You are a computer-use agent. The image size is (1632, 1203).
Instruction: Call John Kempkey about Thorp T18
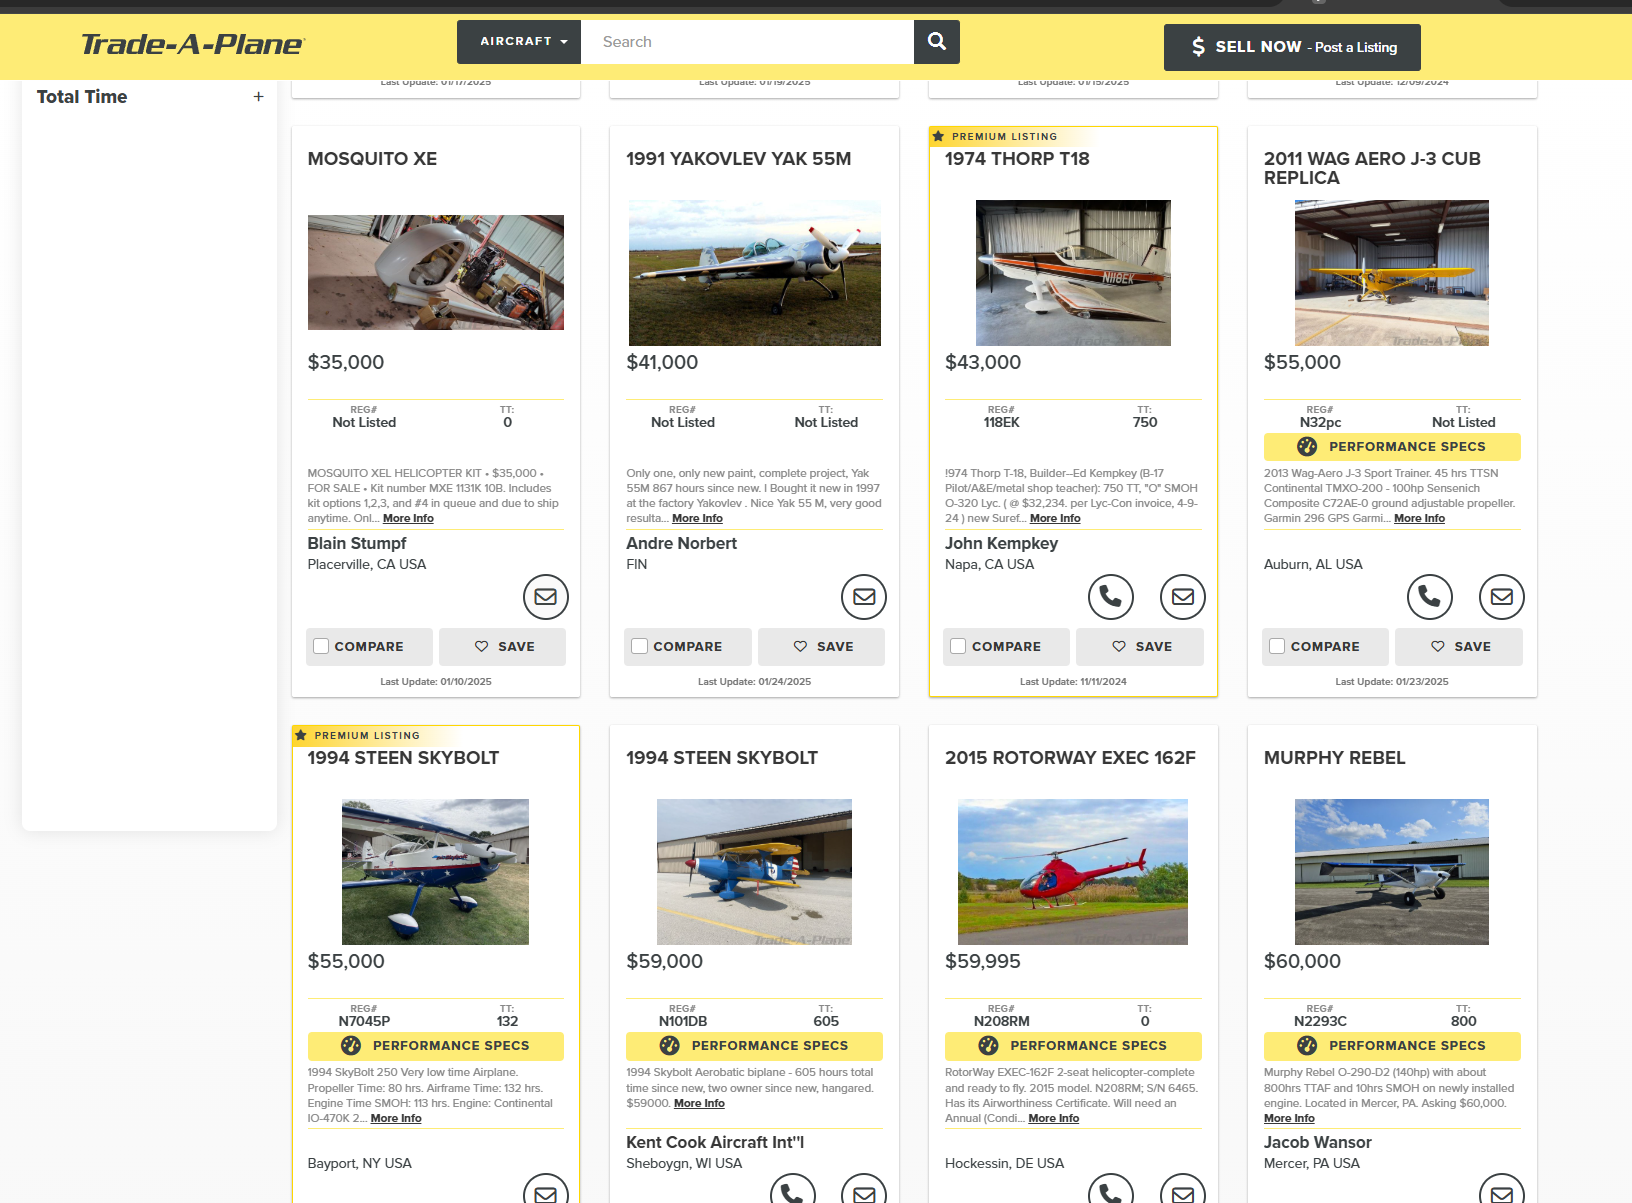[x=1111, y=597]
